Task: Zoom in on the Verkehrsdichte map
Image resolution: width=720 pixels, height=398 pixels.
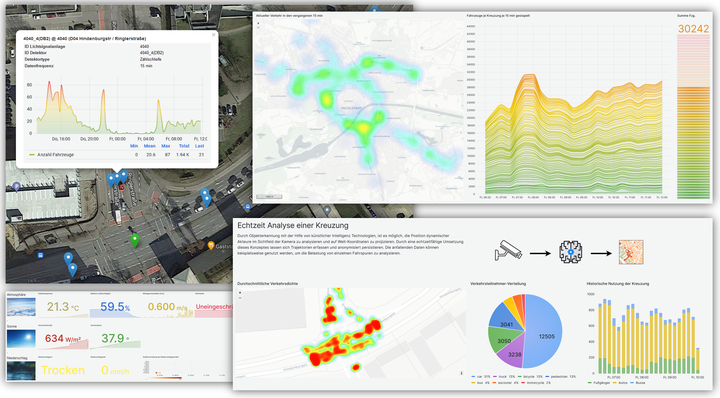Action: [240, 292]
